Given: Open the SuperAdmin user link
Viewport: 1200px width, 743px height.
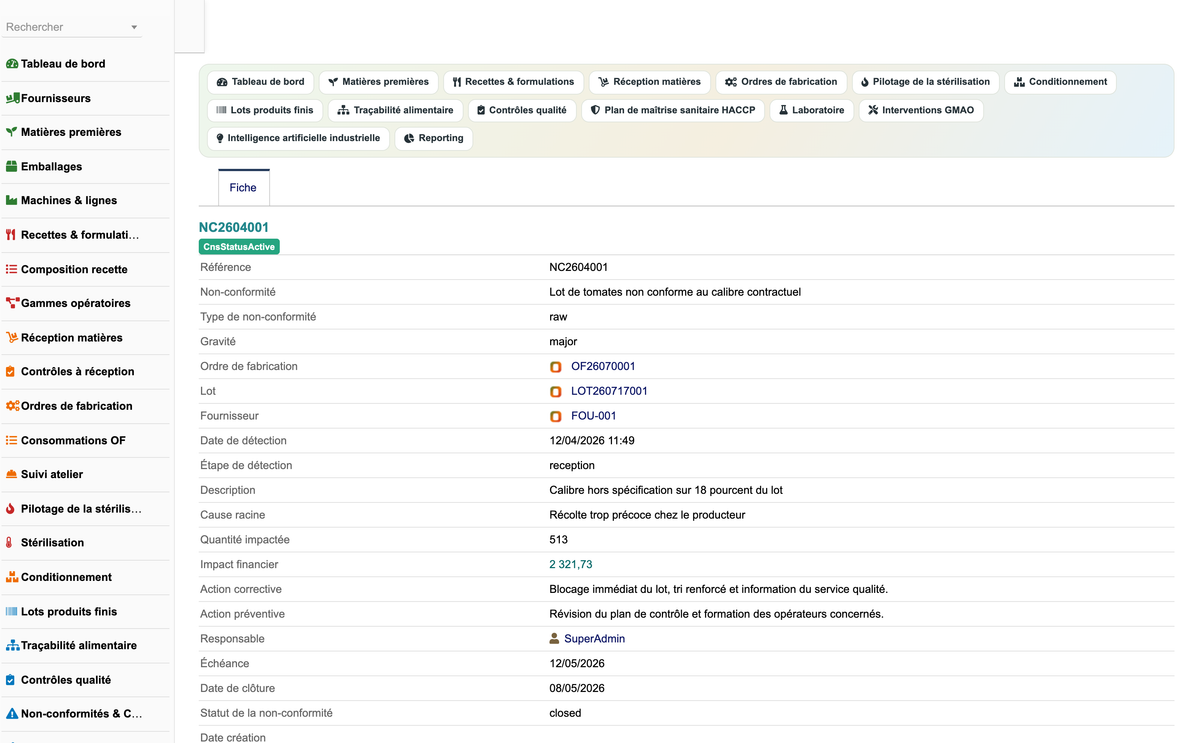Looking at the screenshot, I should pyautogui.click(x=594, y=639).
